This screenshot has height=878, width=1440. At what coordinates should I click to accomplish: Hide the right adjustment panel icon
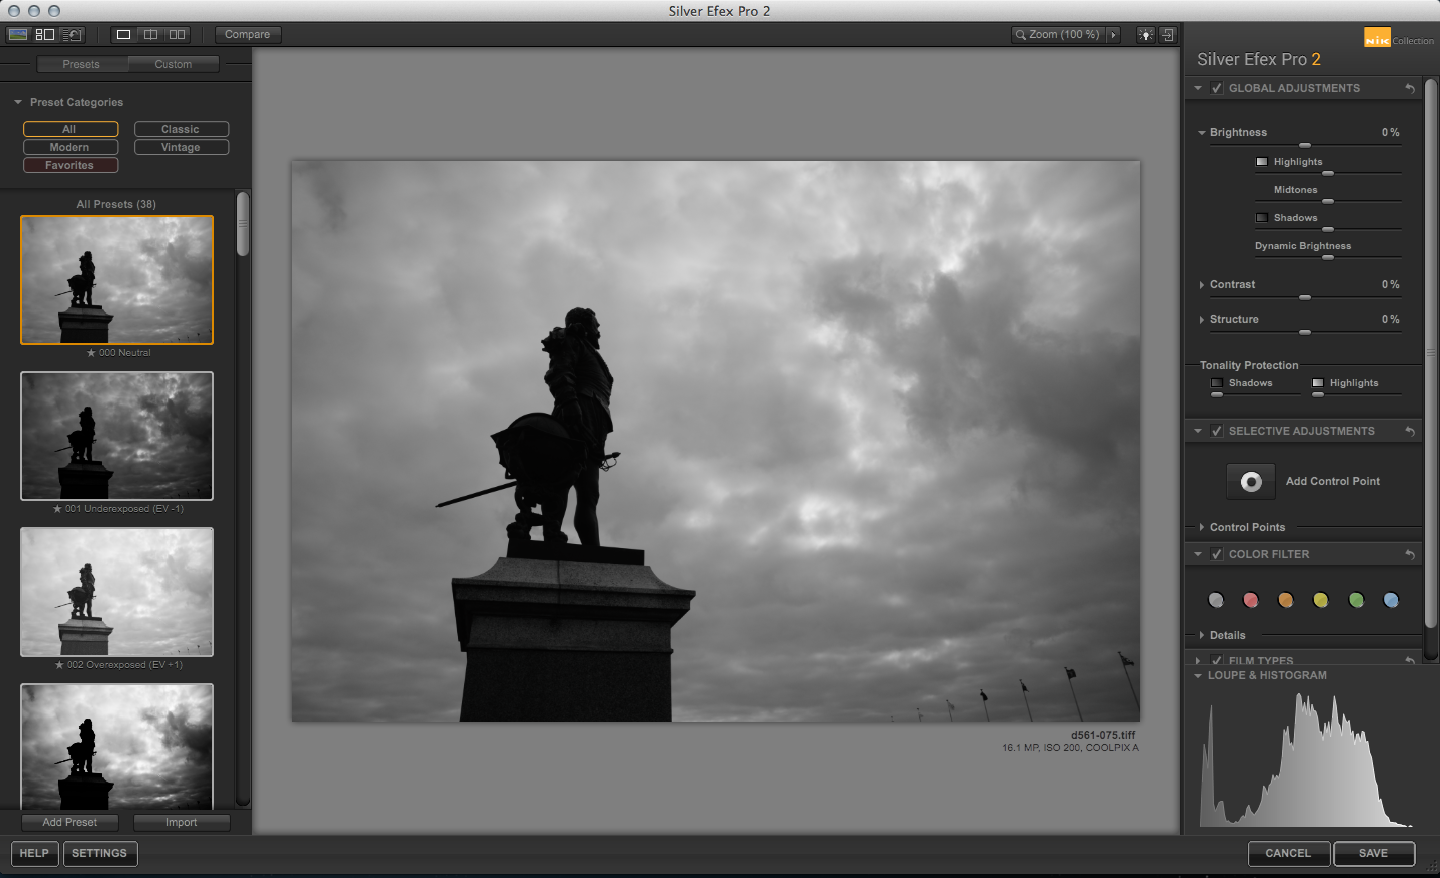[x=1167, y=34]
